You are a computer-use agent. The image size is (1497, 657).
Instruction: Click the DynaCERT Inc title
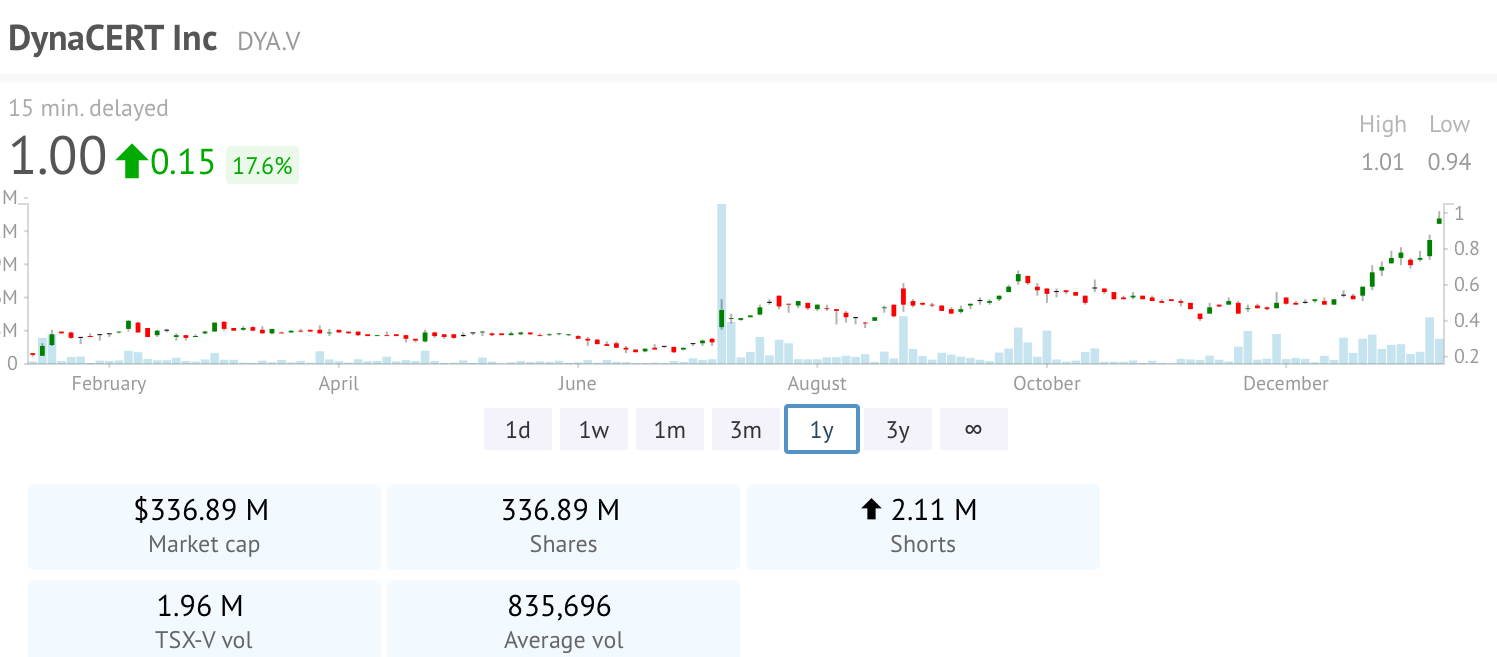(112, 38)
